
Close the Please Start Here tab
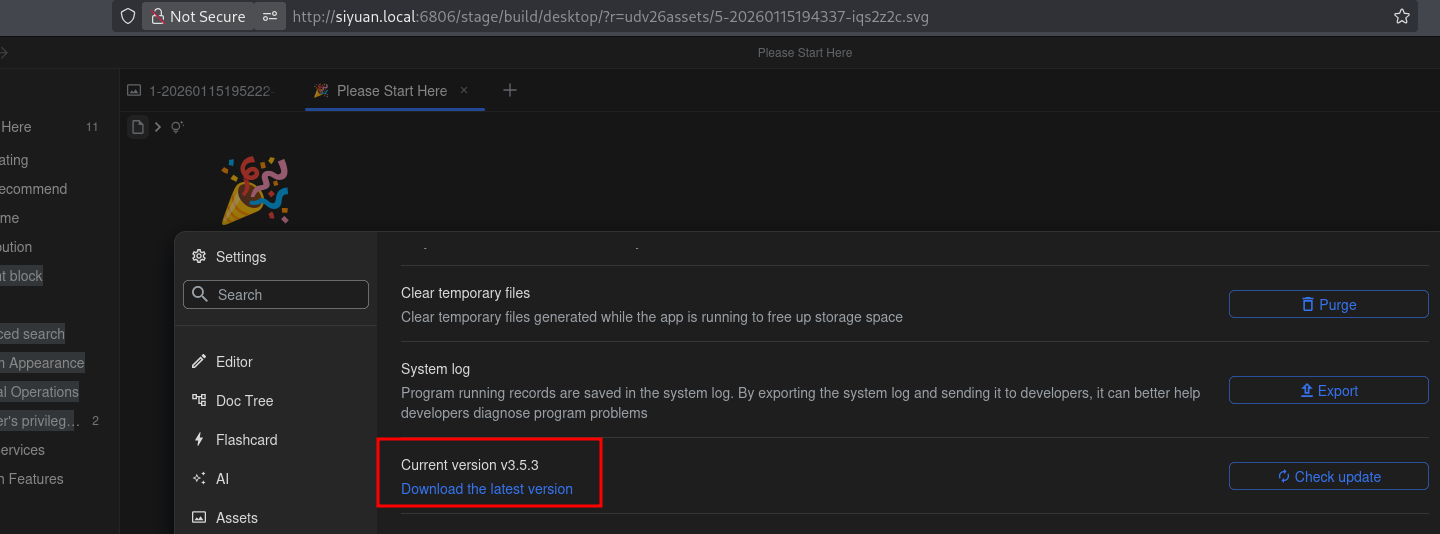[464, 90]
